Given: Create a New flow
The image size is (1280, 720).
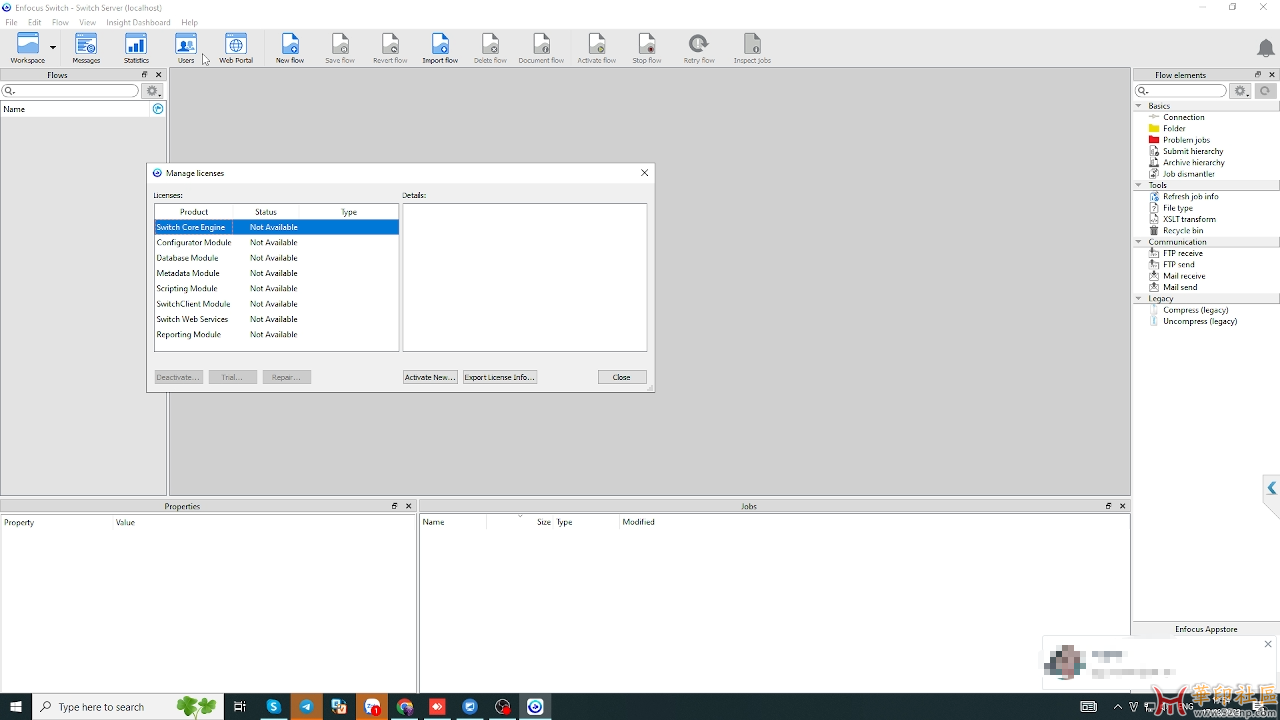Looking at the screenshot, I should (x=290, y=48).
